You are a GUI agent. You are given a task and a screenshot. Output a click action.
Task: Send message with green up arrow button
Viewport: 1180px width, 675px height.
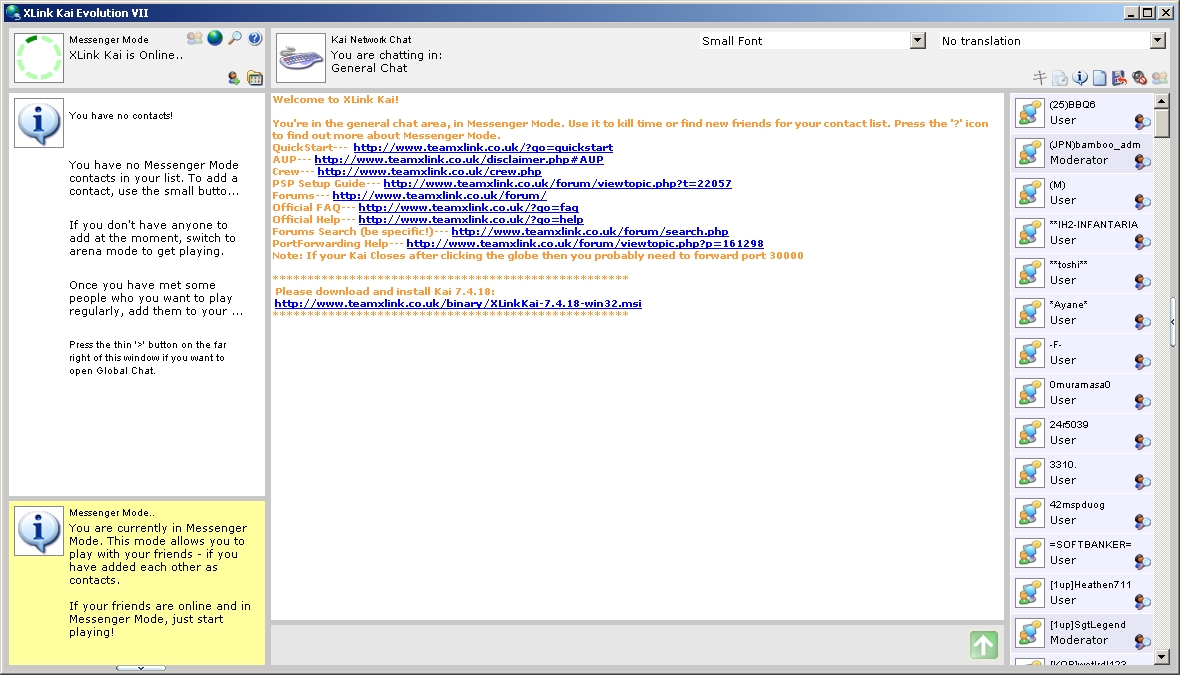coord(984,645)
